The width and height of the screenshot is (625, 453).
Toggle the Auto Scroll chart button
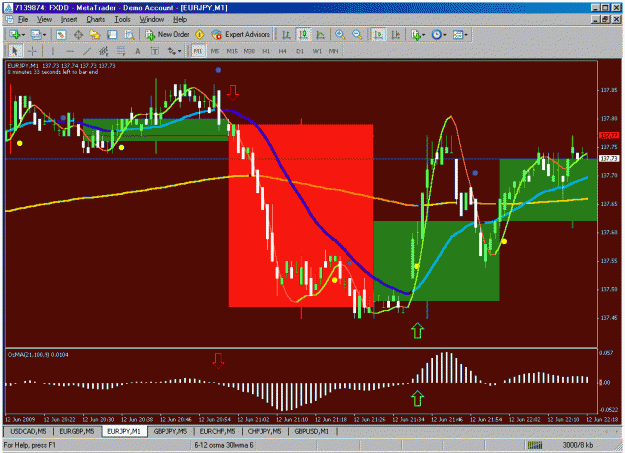[x=378, y=35]
